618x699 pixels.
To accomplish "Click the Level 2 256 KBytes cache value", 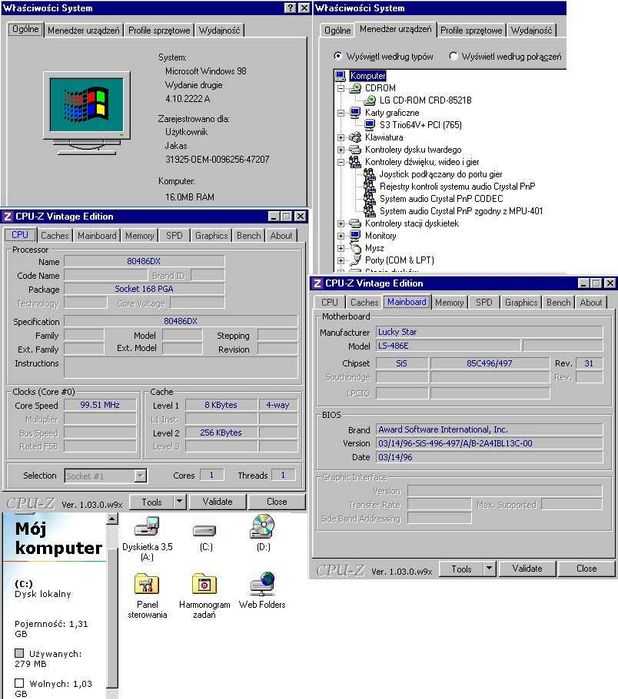I will point(221,432).
